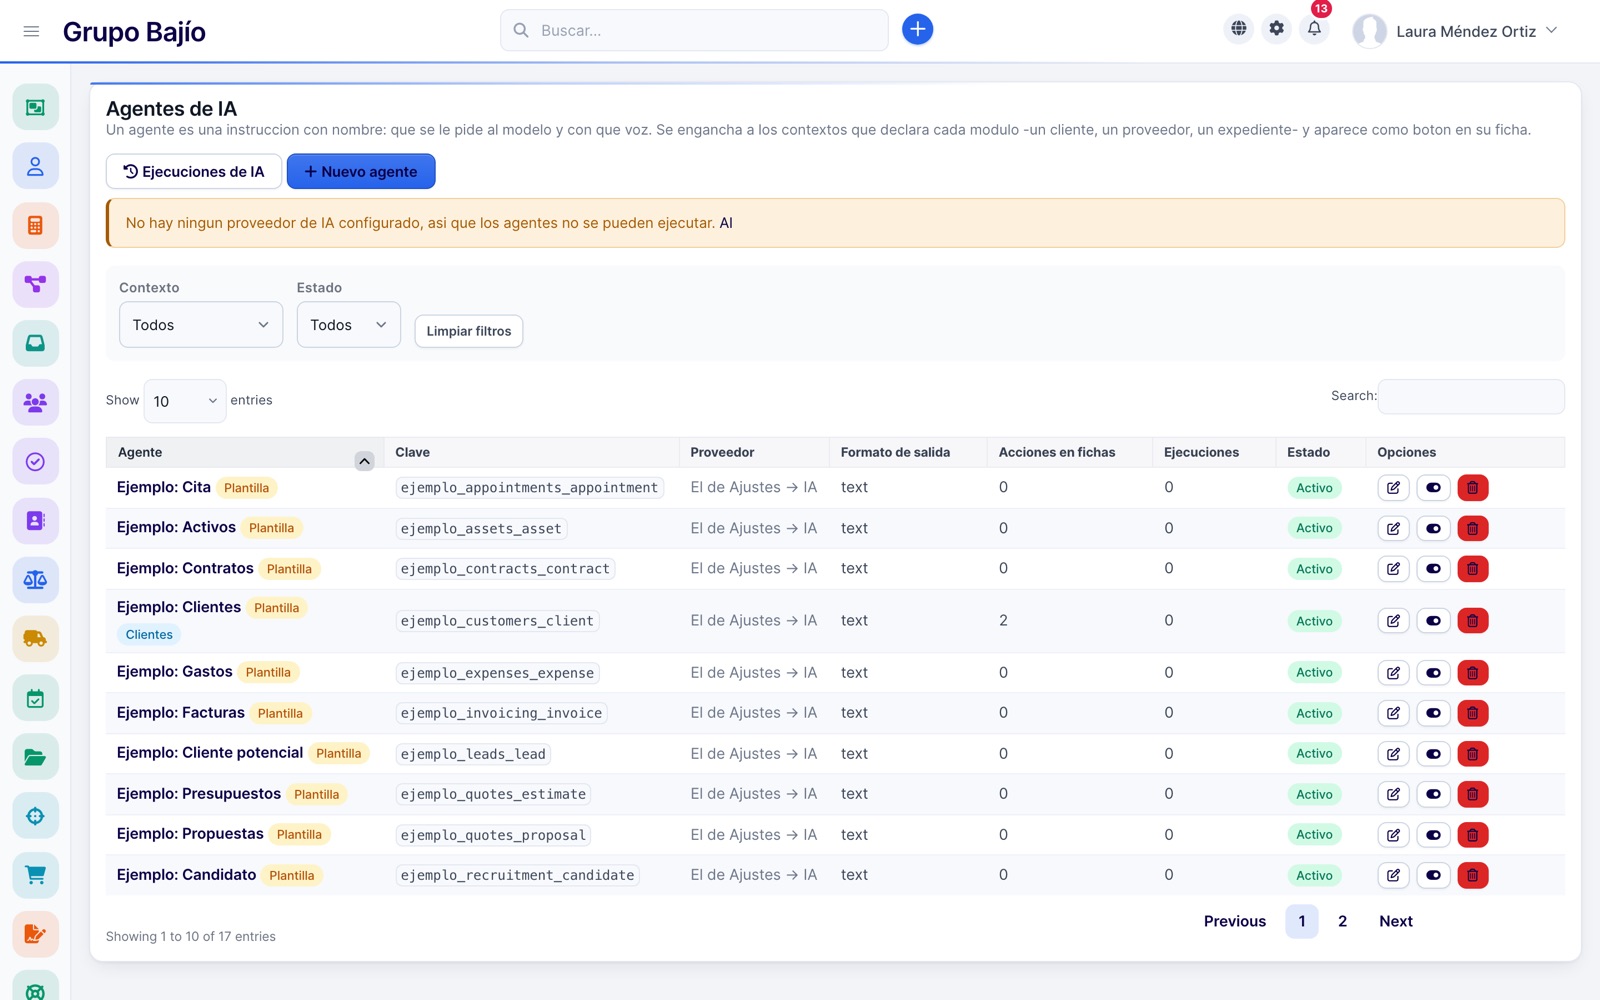Toggle status of Ejemplo: Gastos agent
Viewport: 1600px width, 1000px height.
coord(1433,673)
